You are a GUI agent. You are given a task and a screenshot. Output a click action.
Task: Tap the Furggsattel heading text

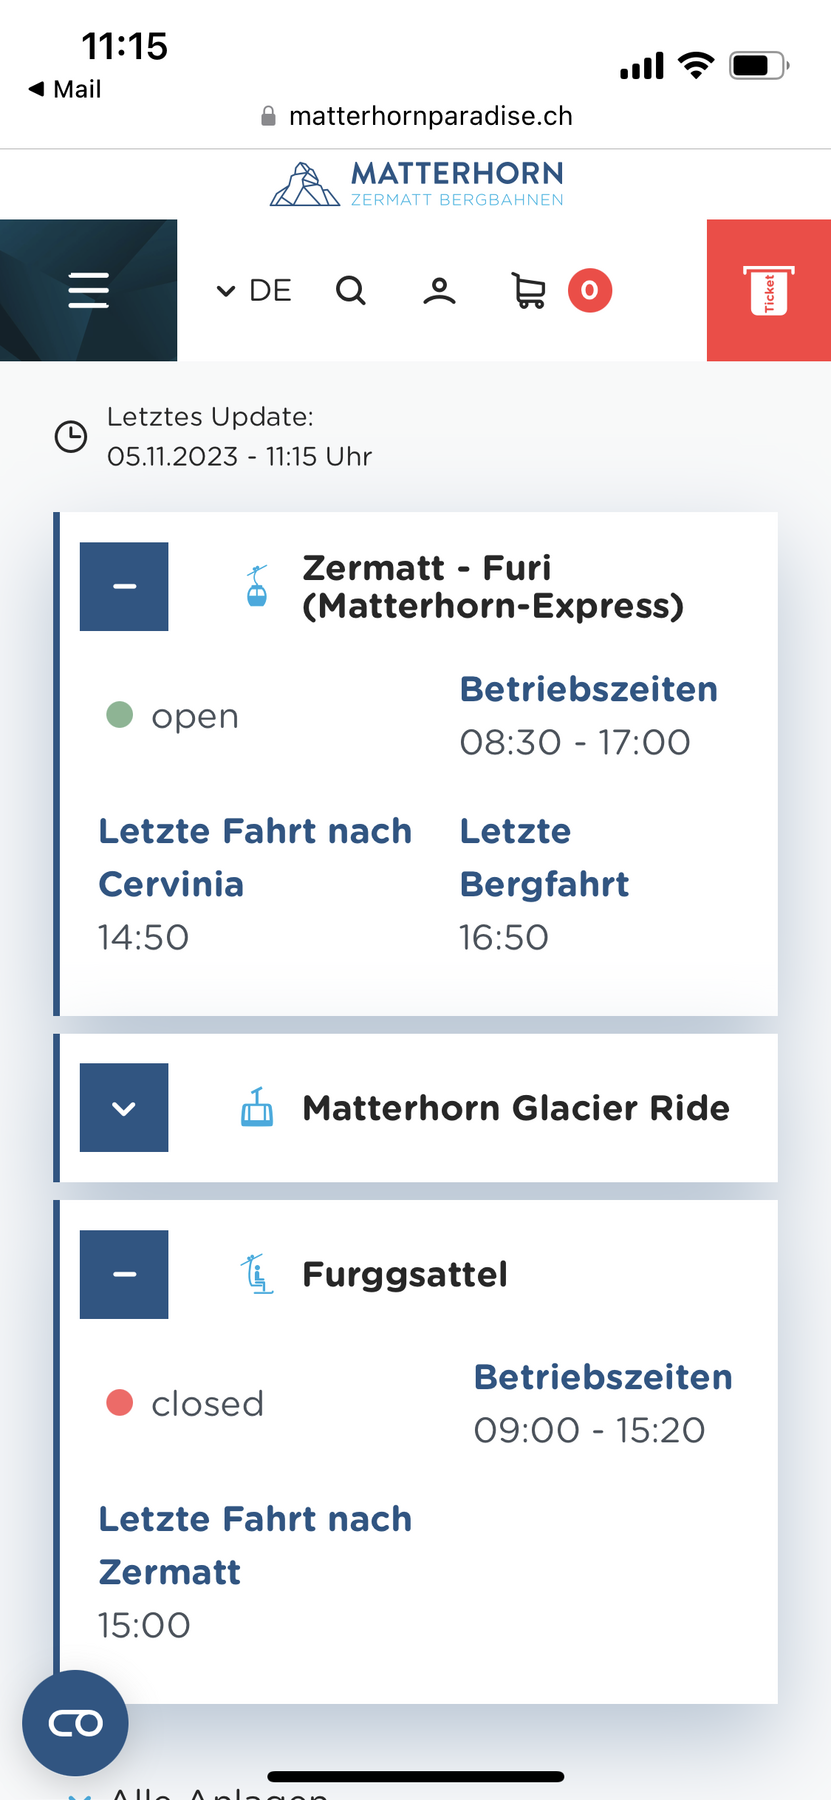pyautogui.click(x=404, y=1275)
